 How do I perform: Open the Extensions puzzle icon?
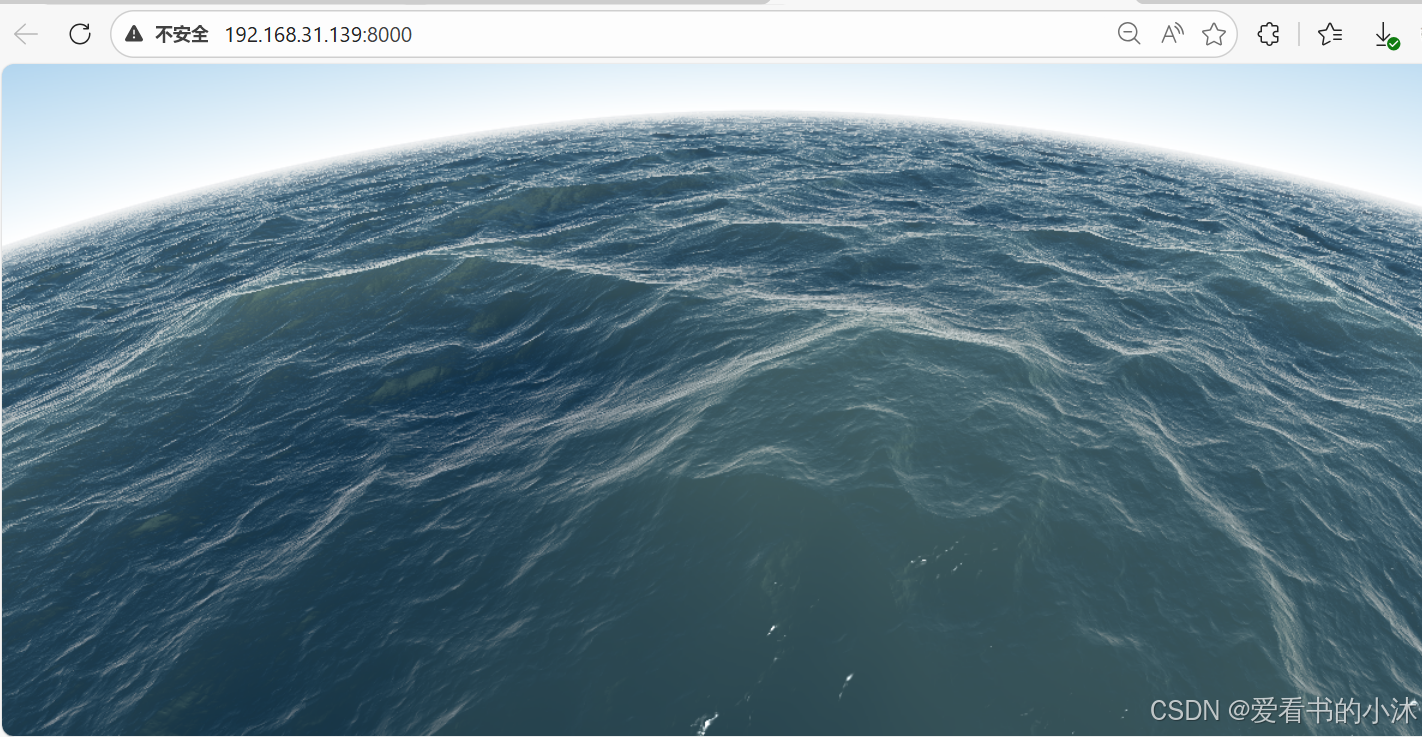pyautogui.click(x=1268, y=34)
